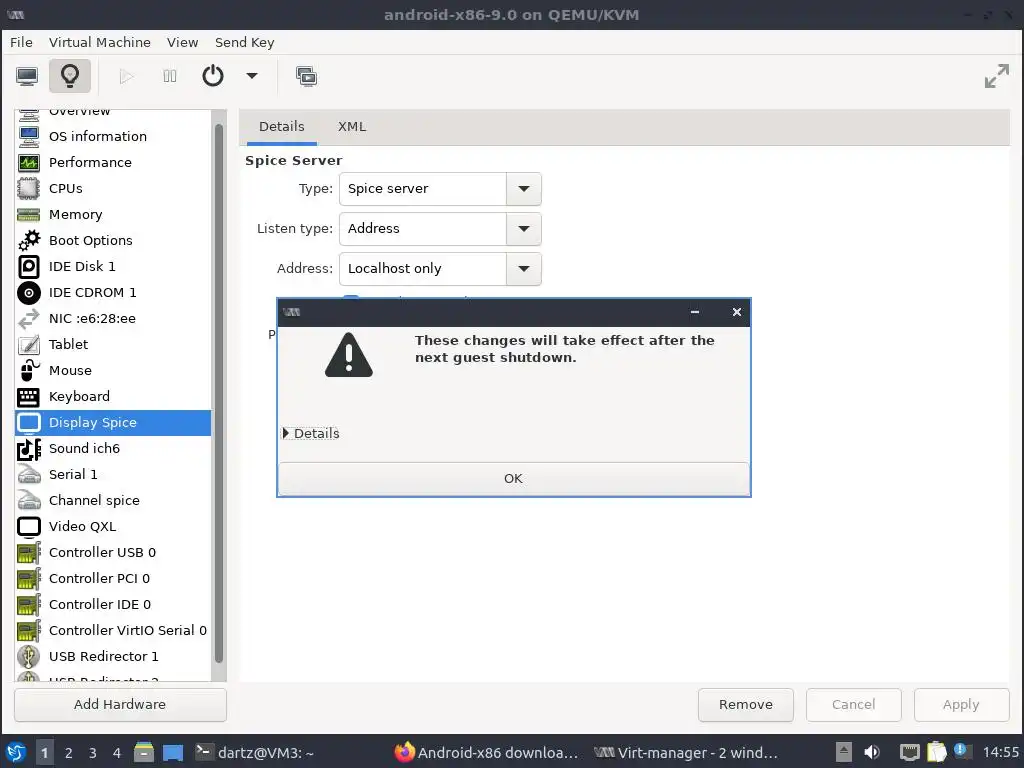Close the warning dialog
Image resolution: width=1024 pixels, height=768 pixels.
pos(737,312)
